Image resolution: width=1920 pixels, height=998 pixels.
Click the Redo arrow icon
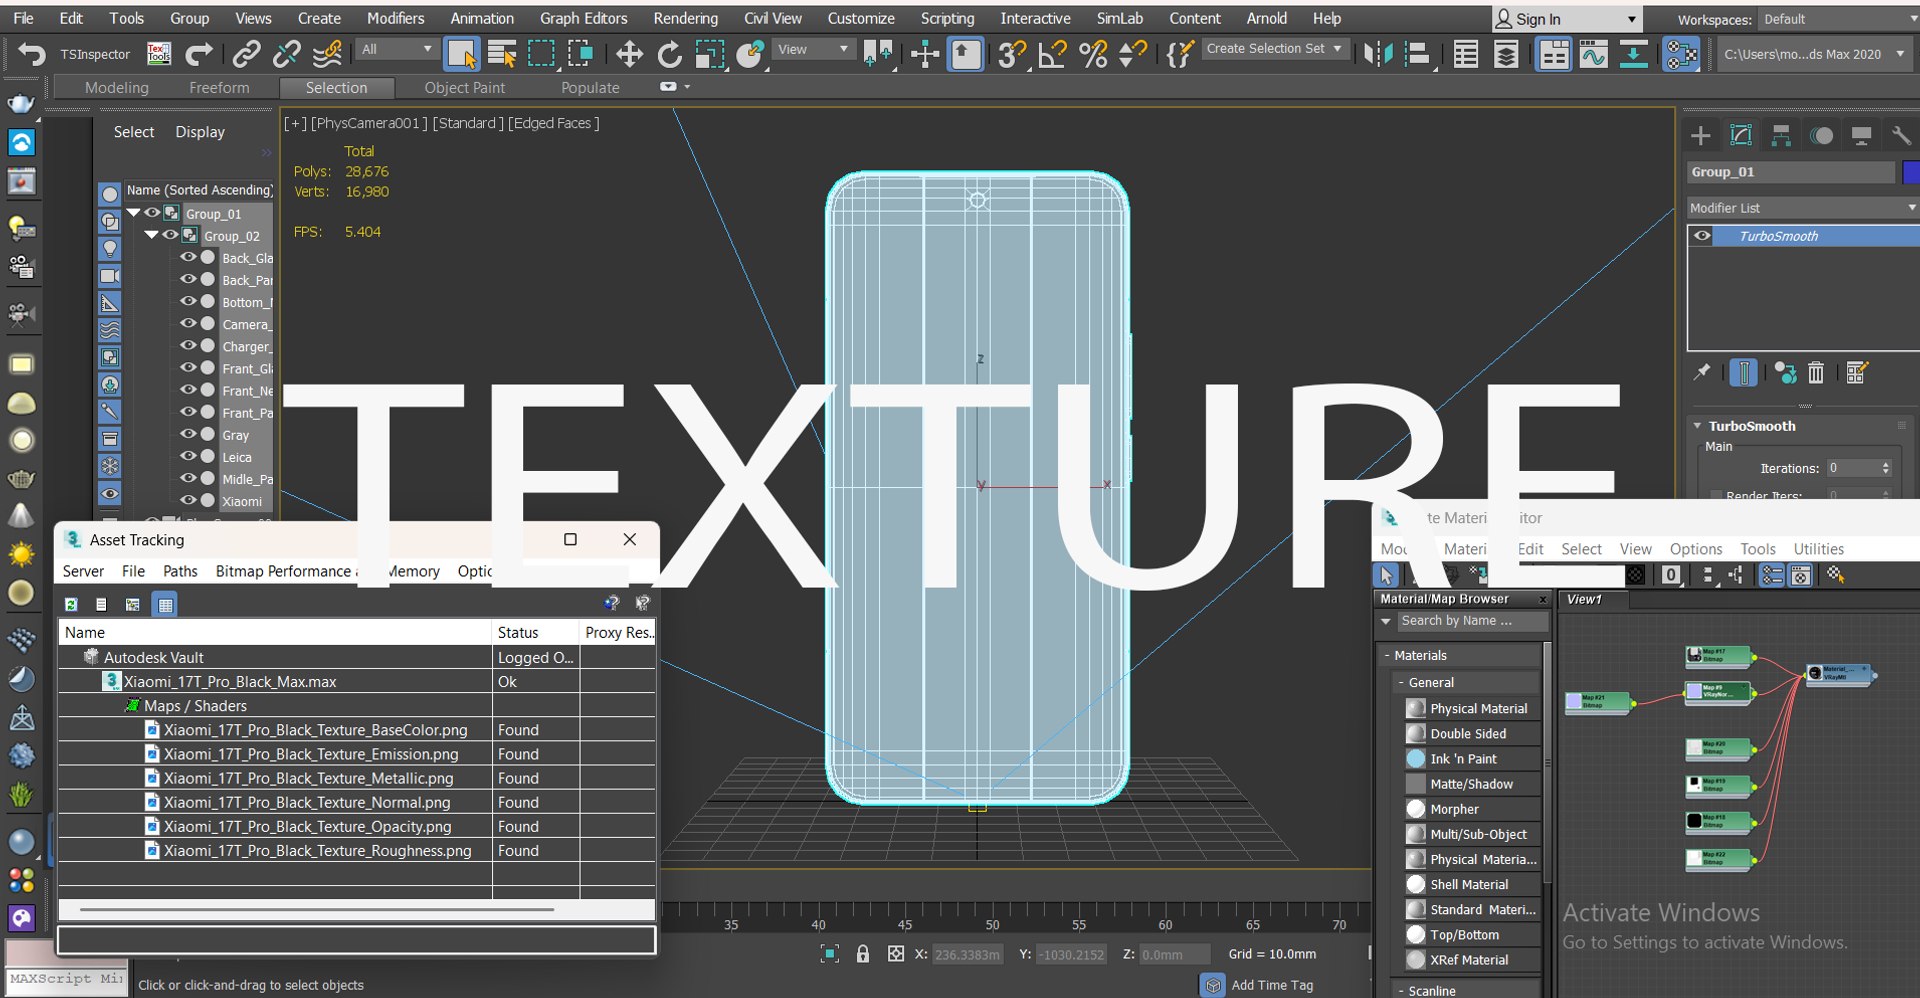199,54
